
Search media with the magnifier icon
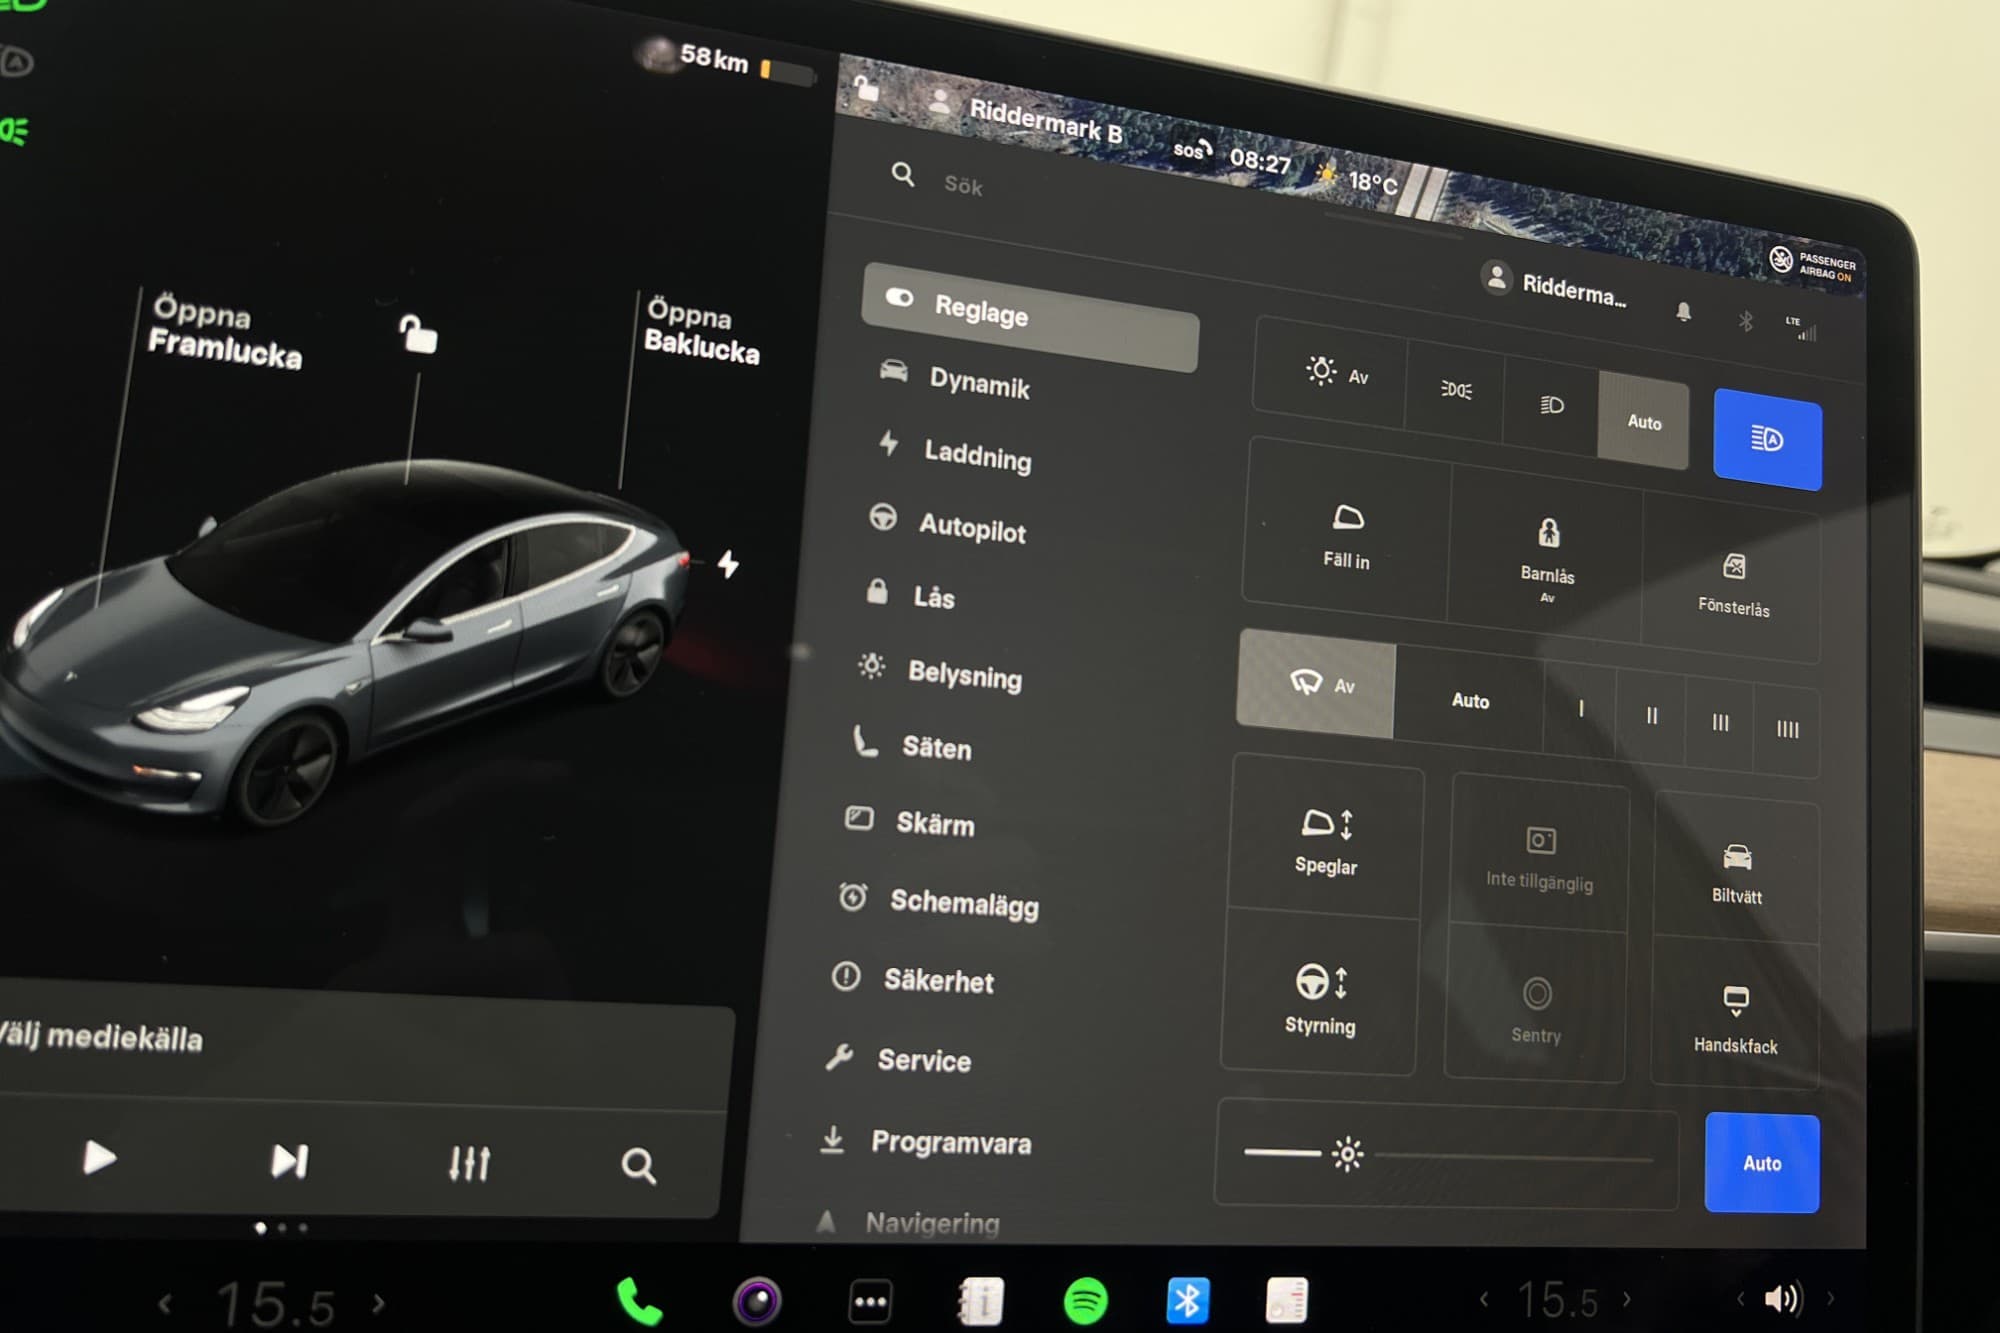pos(639,1166)
